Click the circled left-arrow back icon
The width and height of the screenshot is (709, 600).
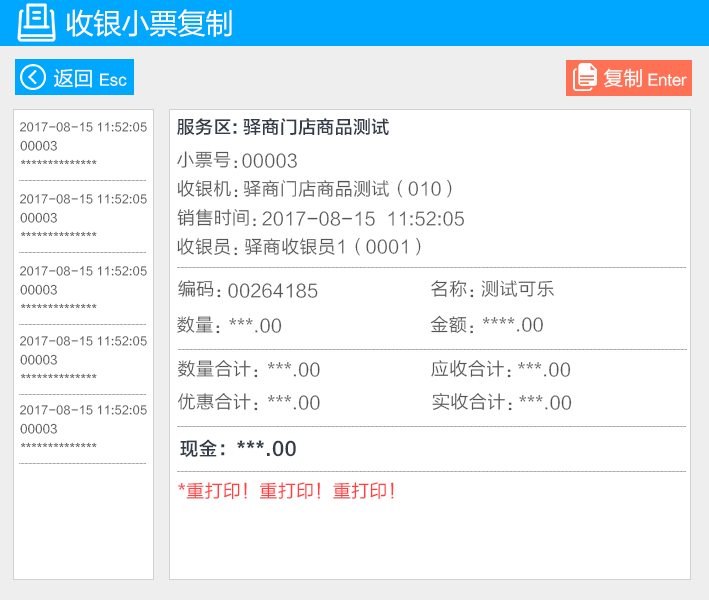(34, 78)
